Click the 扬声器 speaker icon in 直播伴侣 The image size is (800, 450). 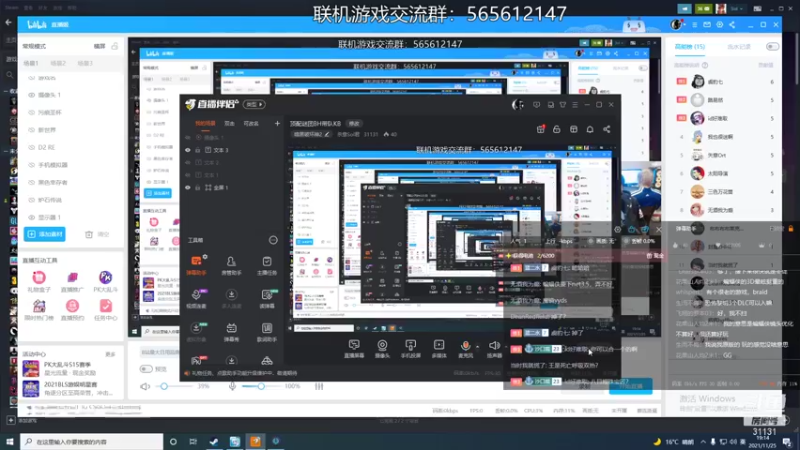494,346
